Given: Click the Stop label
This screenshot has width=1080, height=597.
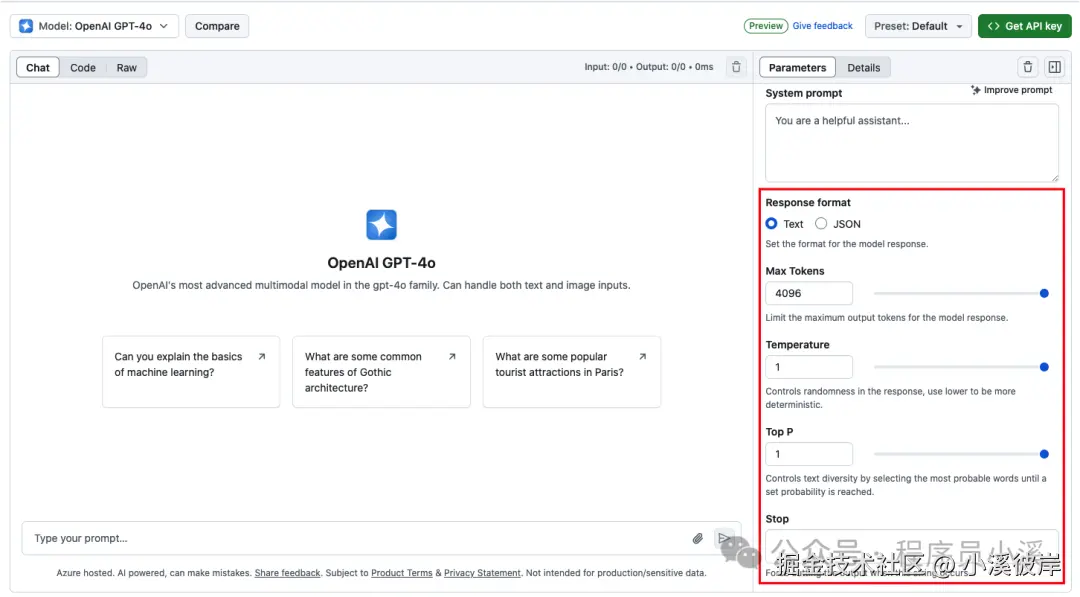Looking at the screenshot, I should pos(777,519).
